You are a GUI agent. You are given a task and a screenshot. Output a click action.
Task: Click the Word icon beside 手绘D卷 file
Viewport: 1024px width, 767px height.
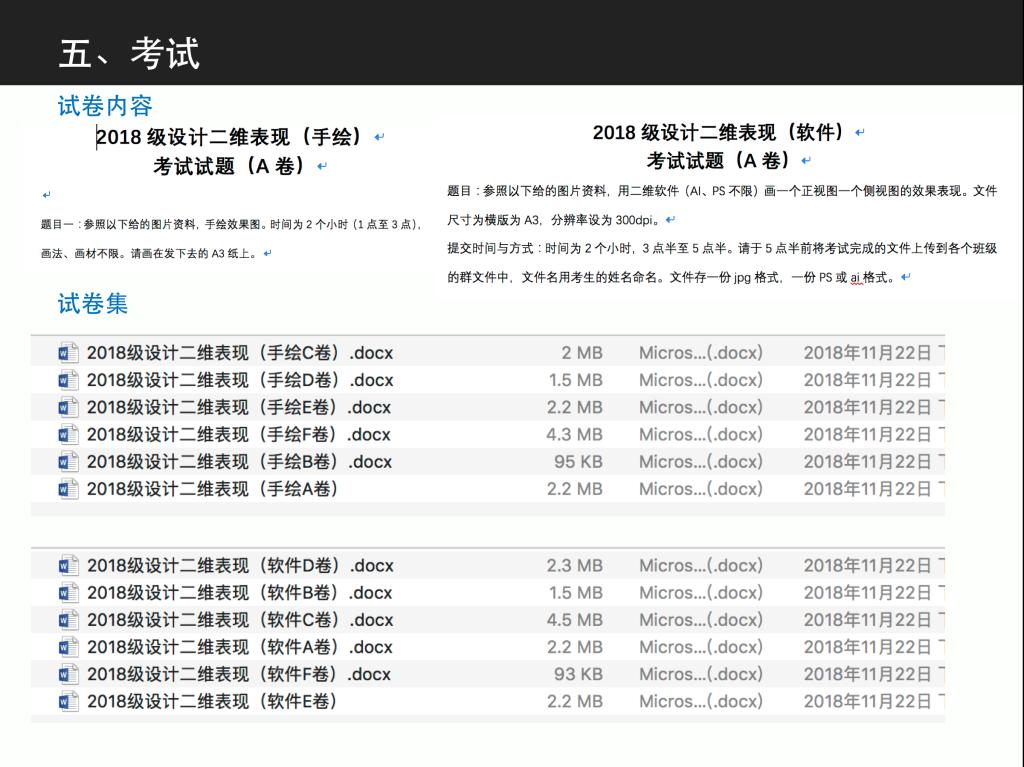pyautogui.click(x=68, y=380)
